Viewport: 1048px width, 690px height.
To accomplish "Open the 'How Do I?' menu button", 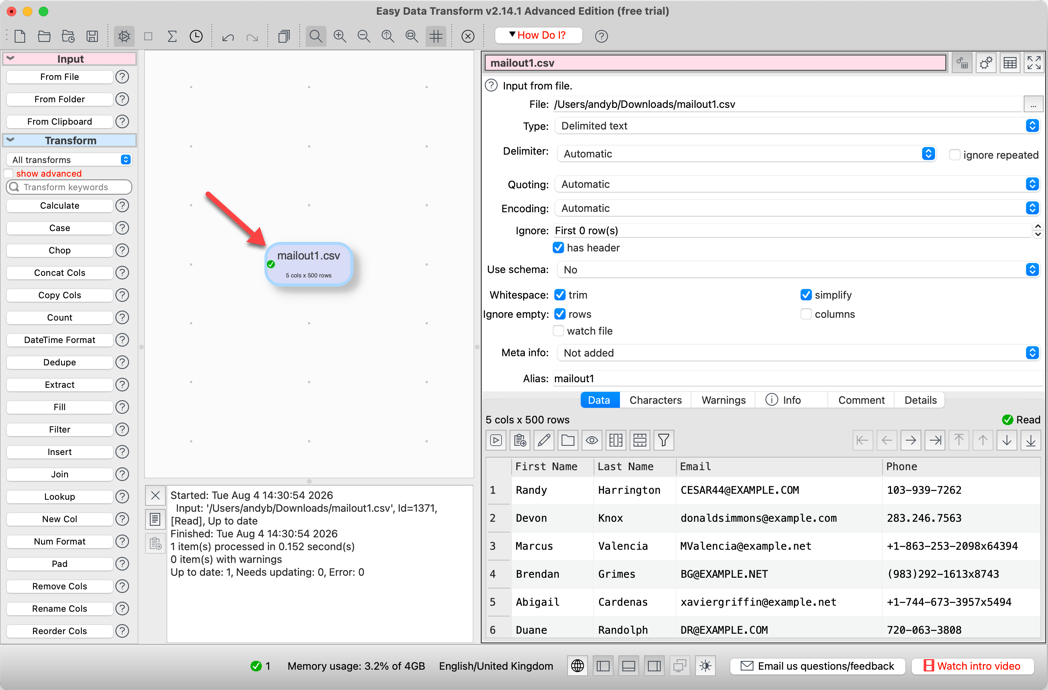I will coord(538,35).
